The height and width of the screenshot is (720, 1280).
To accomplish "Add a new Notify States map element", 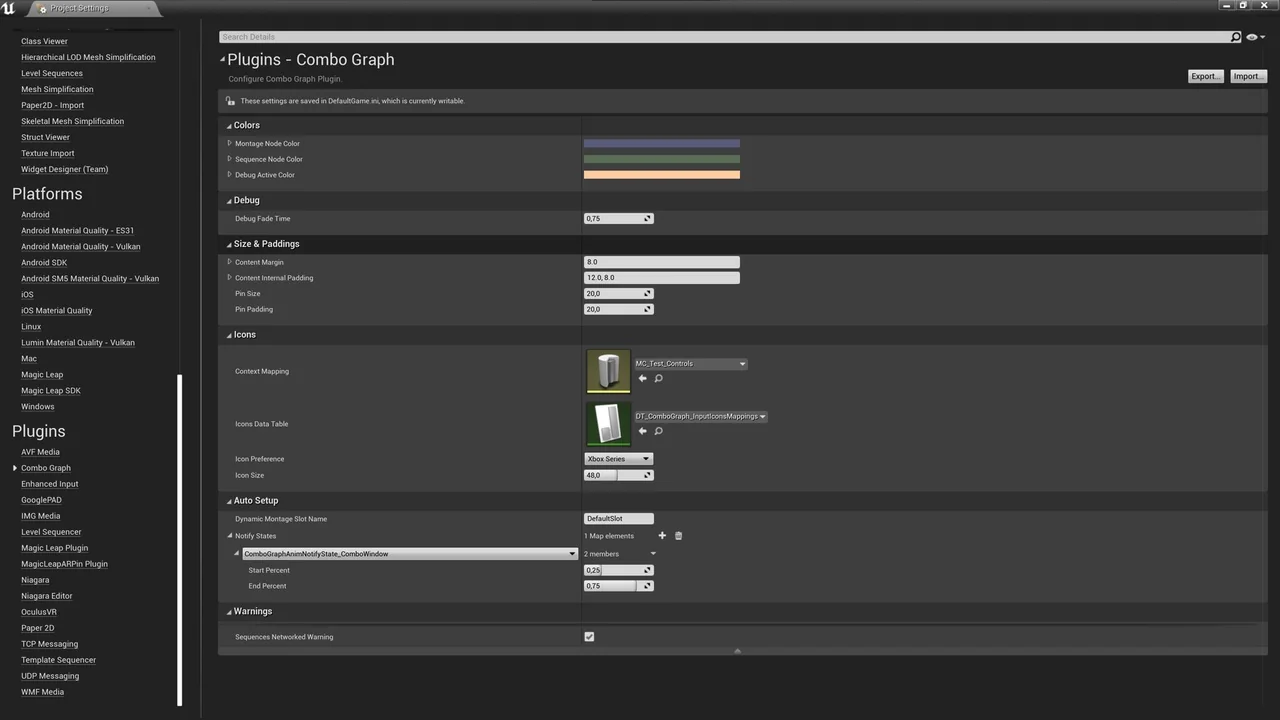I will (662, 535).
